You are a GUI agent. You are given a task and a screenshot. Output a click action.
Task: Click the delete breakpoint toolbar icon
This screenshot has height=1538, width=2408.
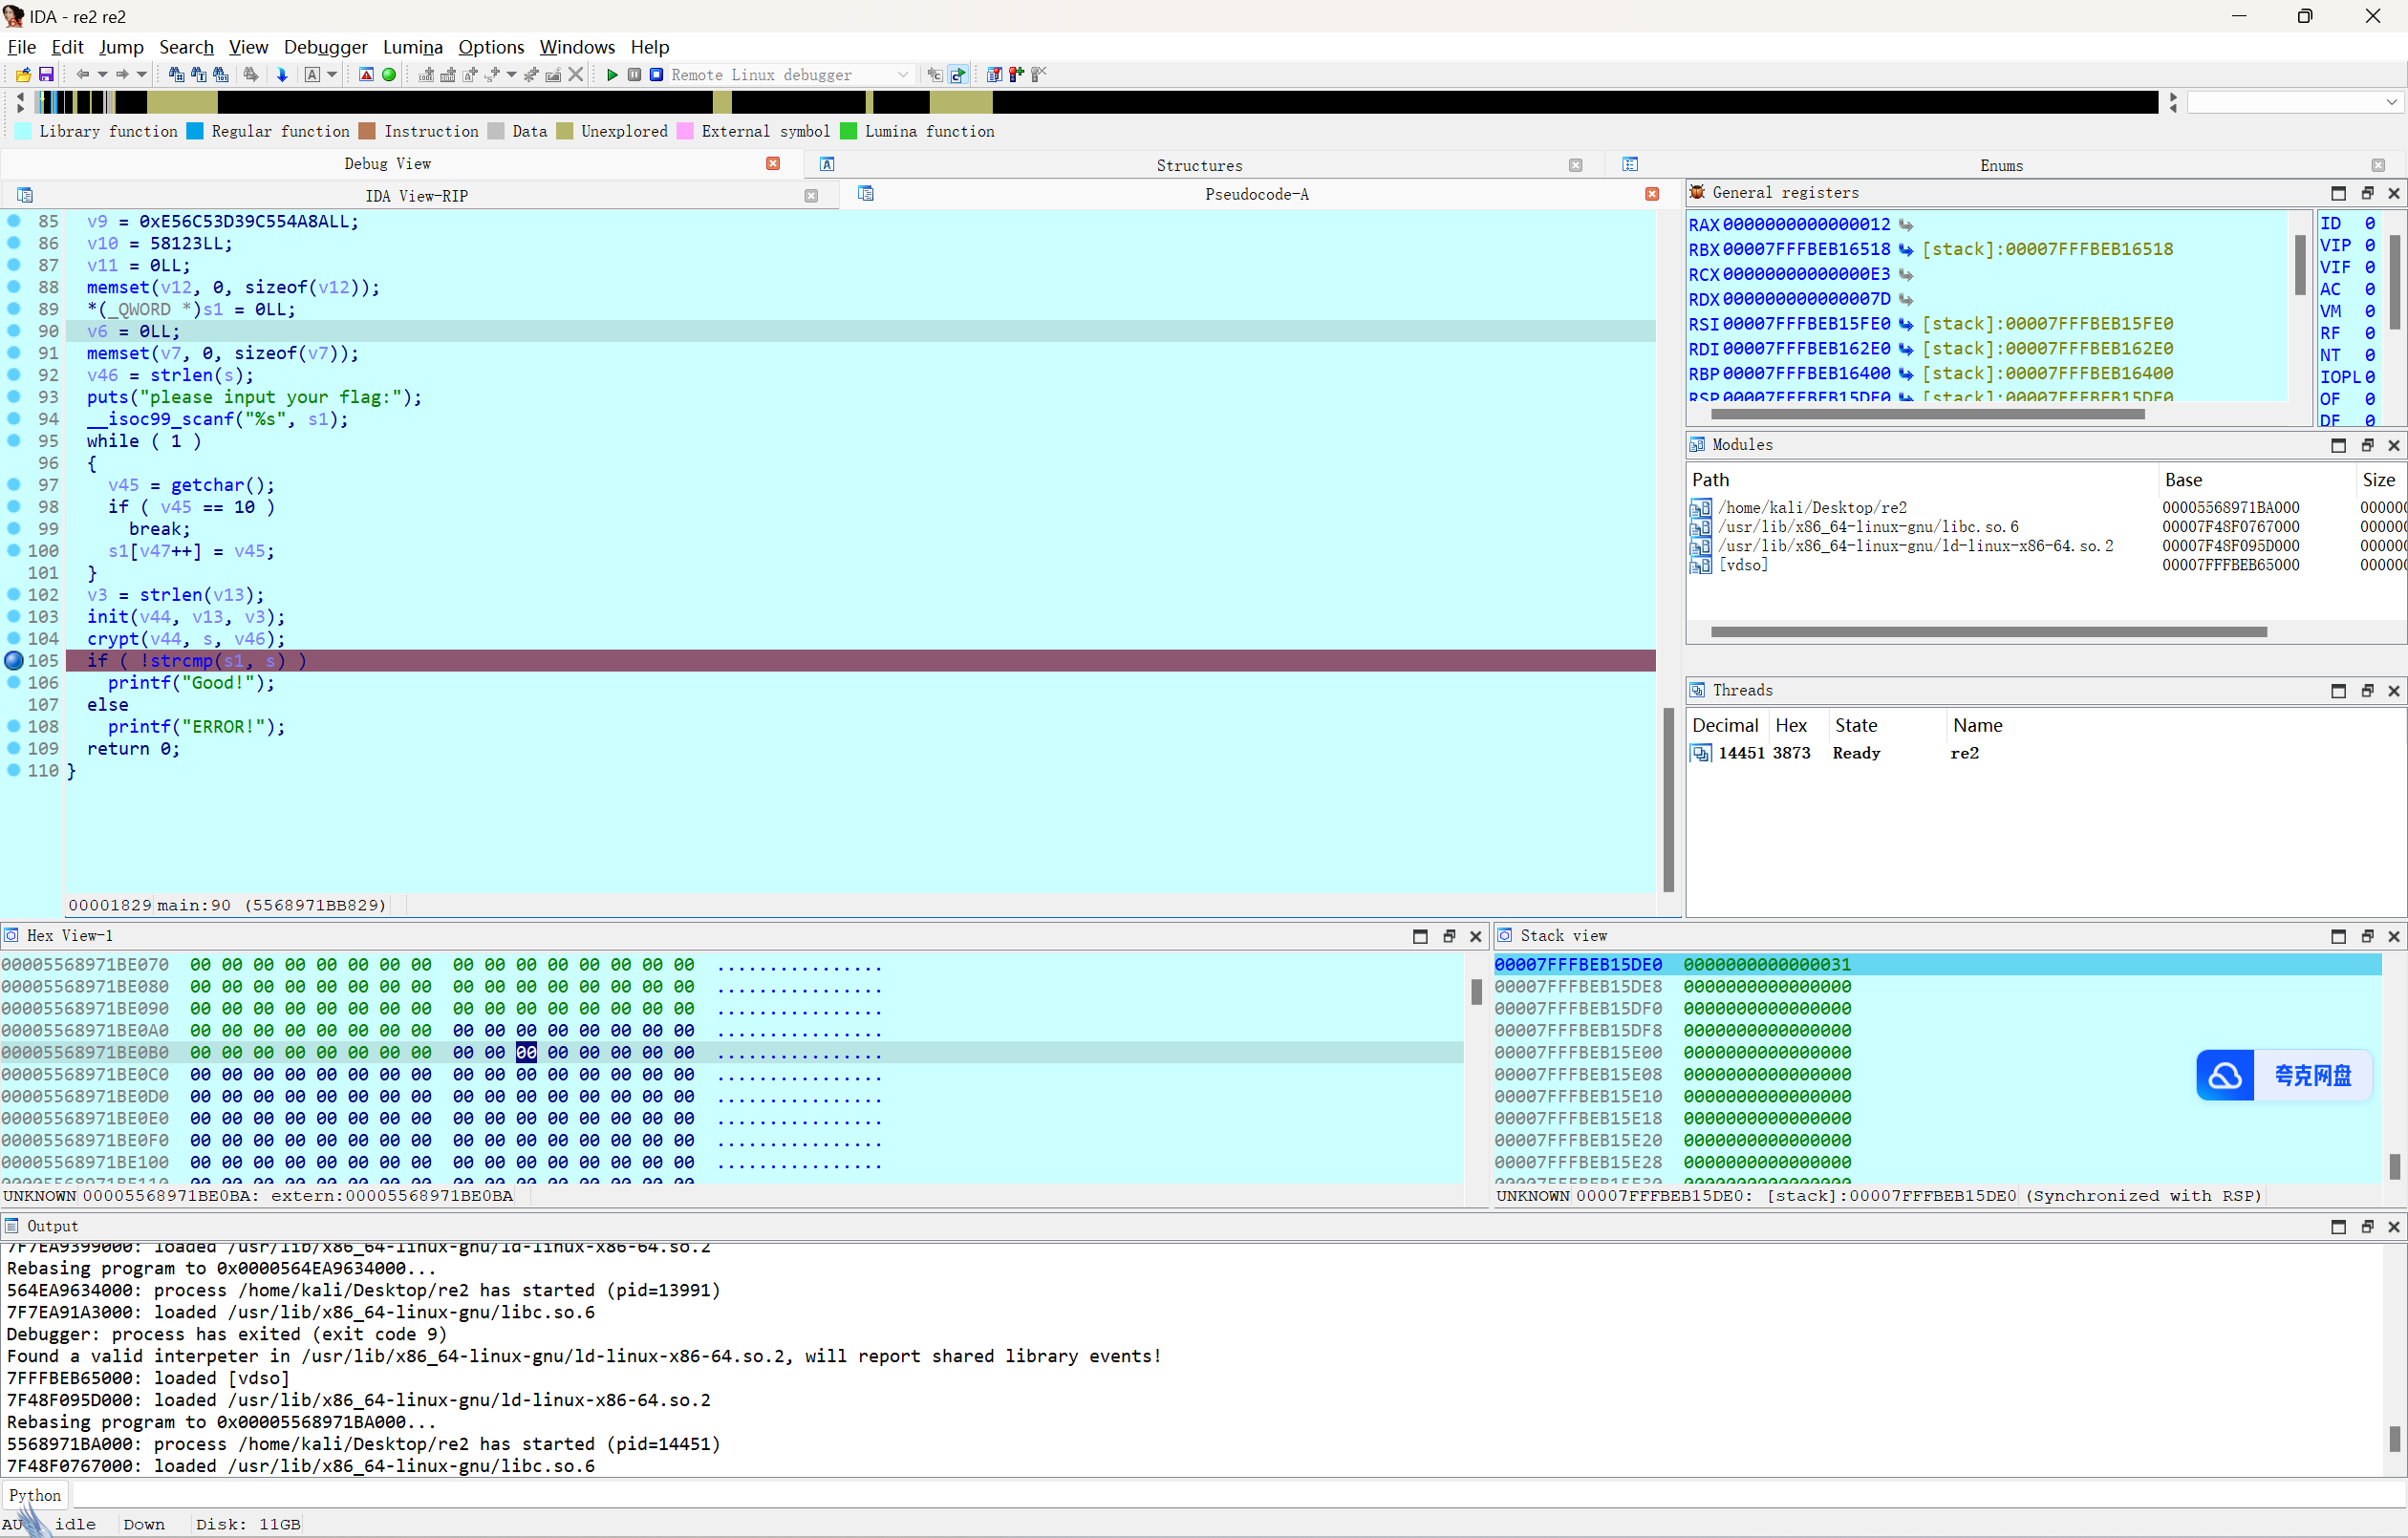(x=1038, y=75)
